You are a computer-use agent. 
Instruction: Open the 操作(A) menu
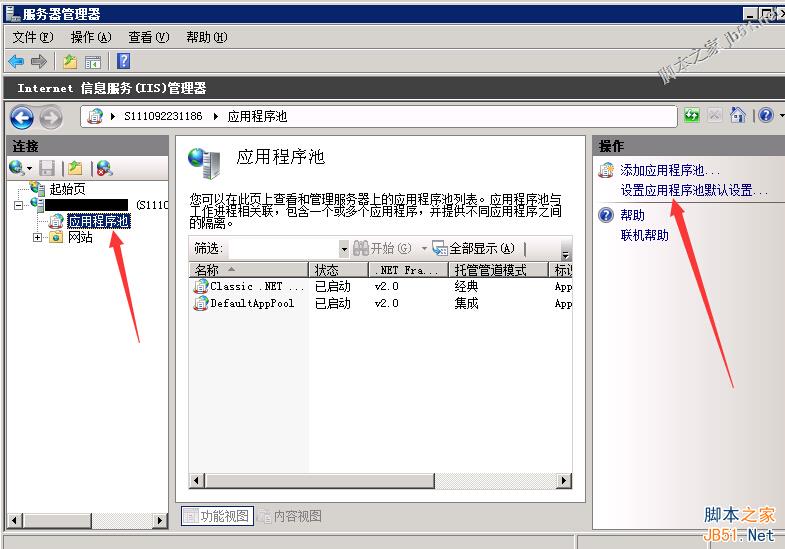91,37
